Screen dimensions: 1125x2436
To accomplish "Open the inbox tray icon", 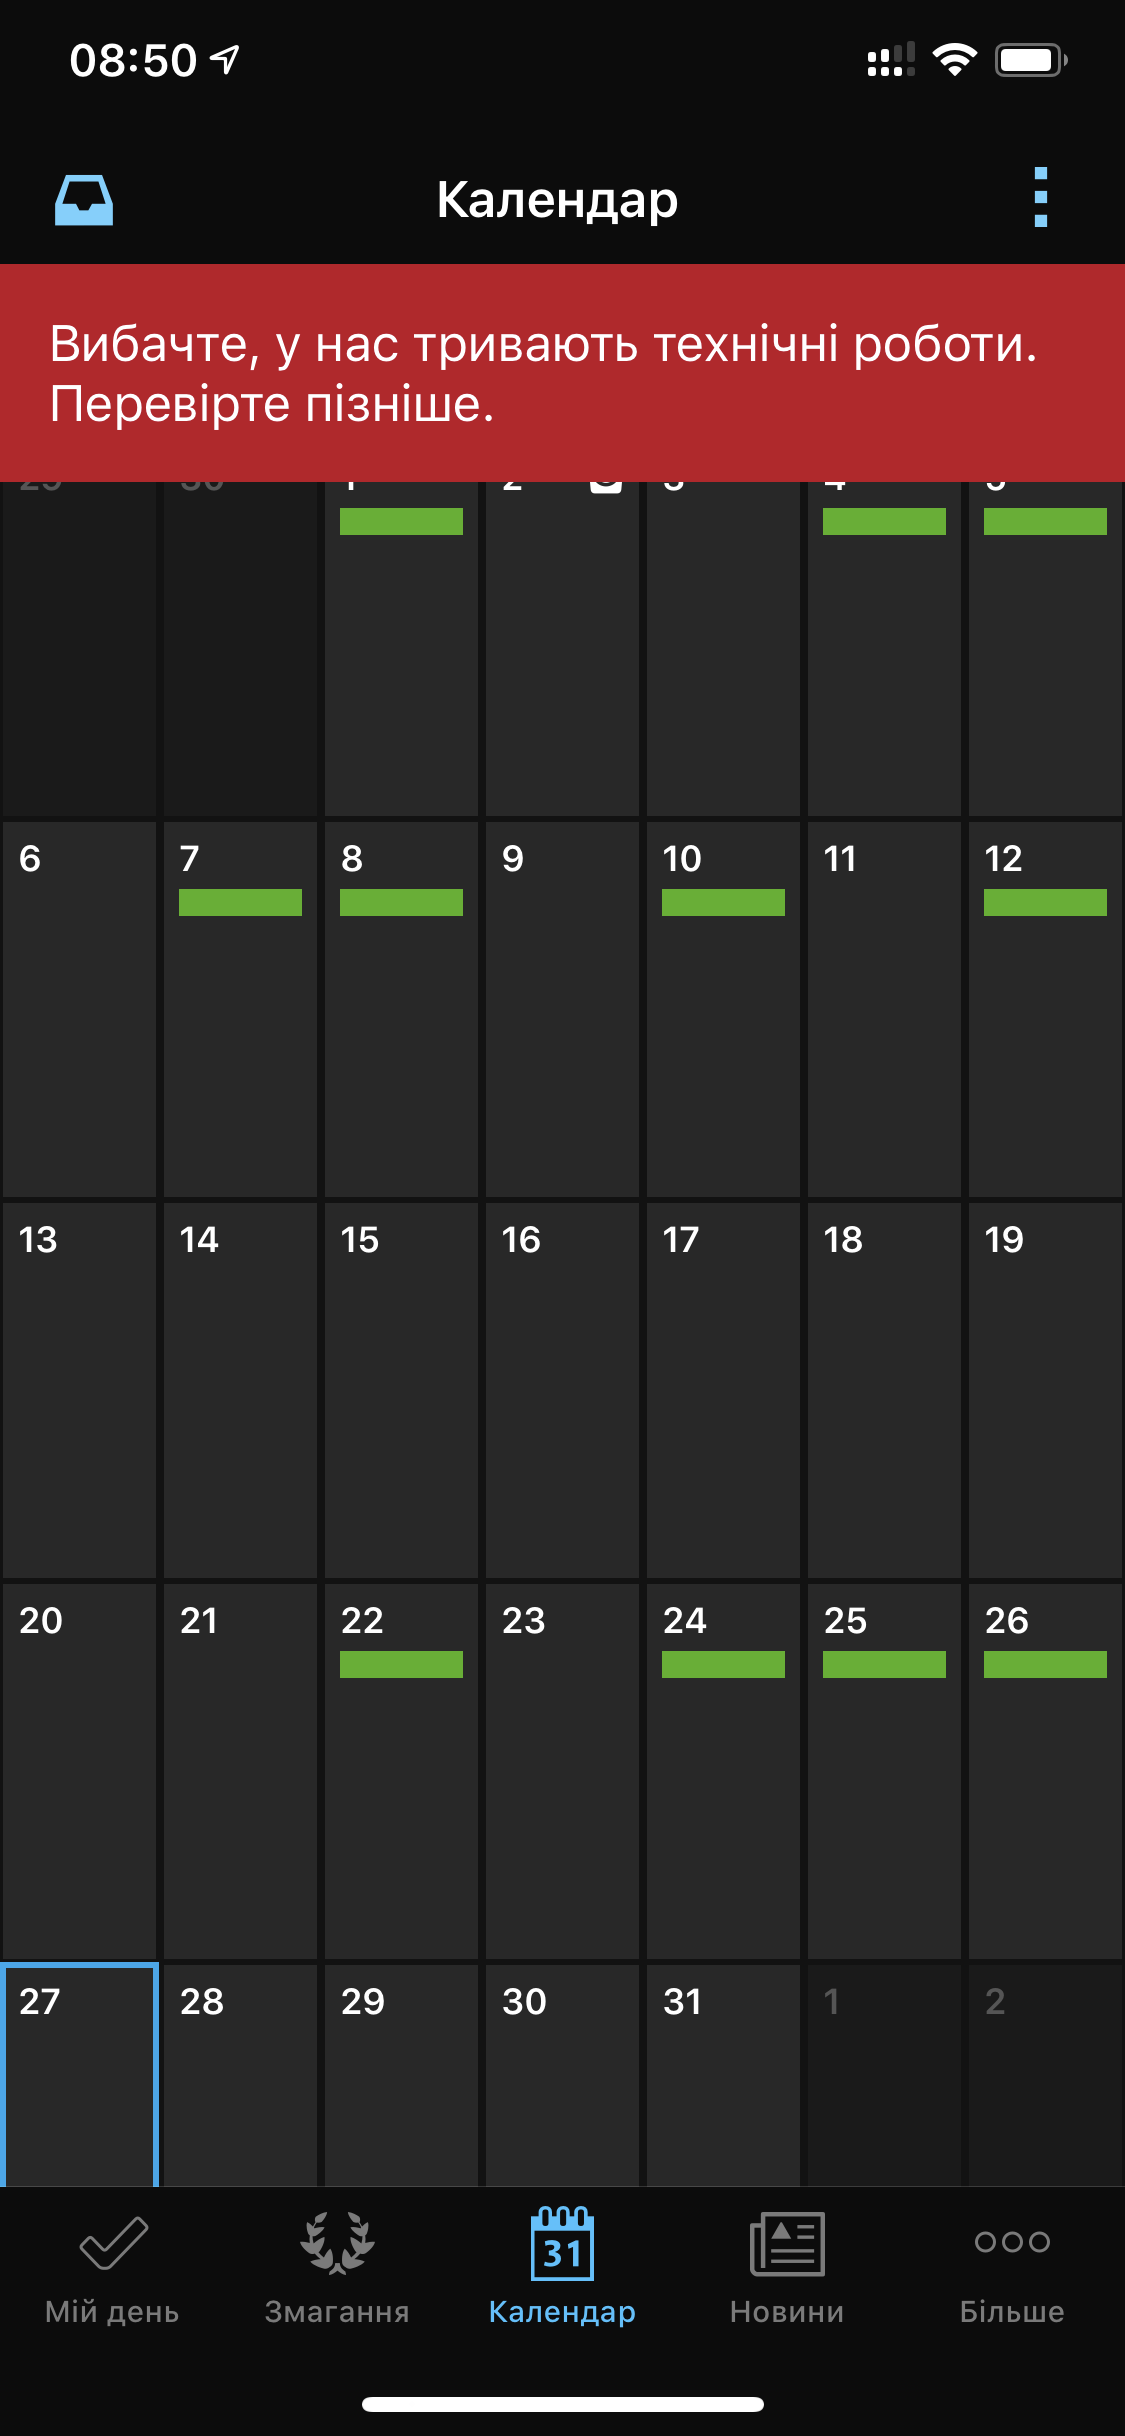I will 83,200.
